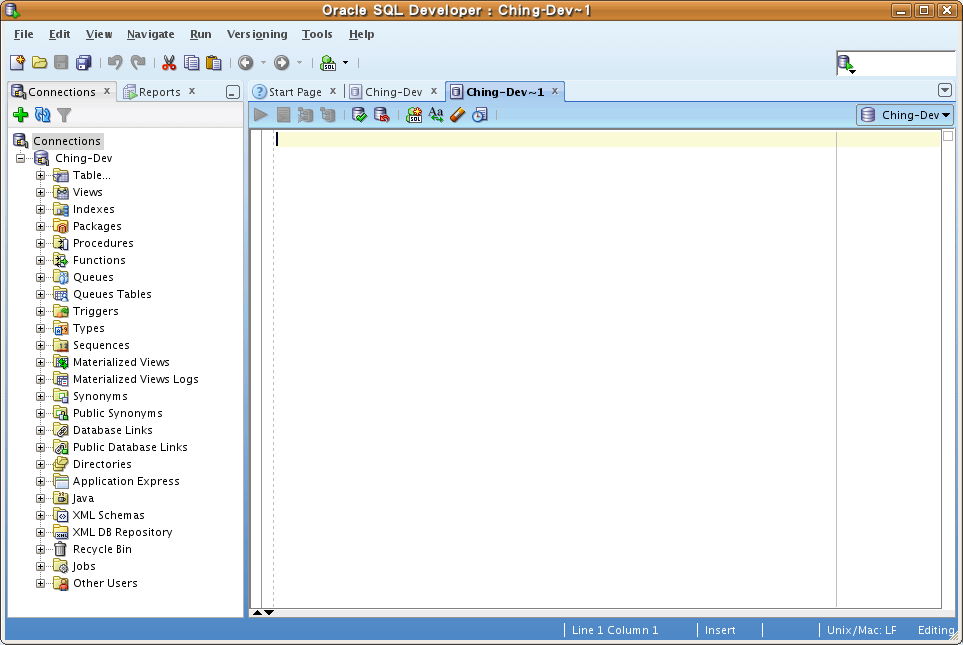
Task: Select the XML DB Repository item
Action: (122, 532)
